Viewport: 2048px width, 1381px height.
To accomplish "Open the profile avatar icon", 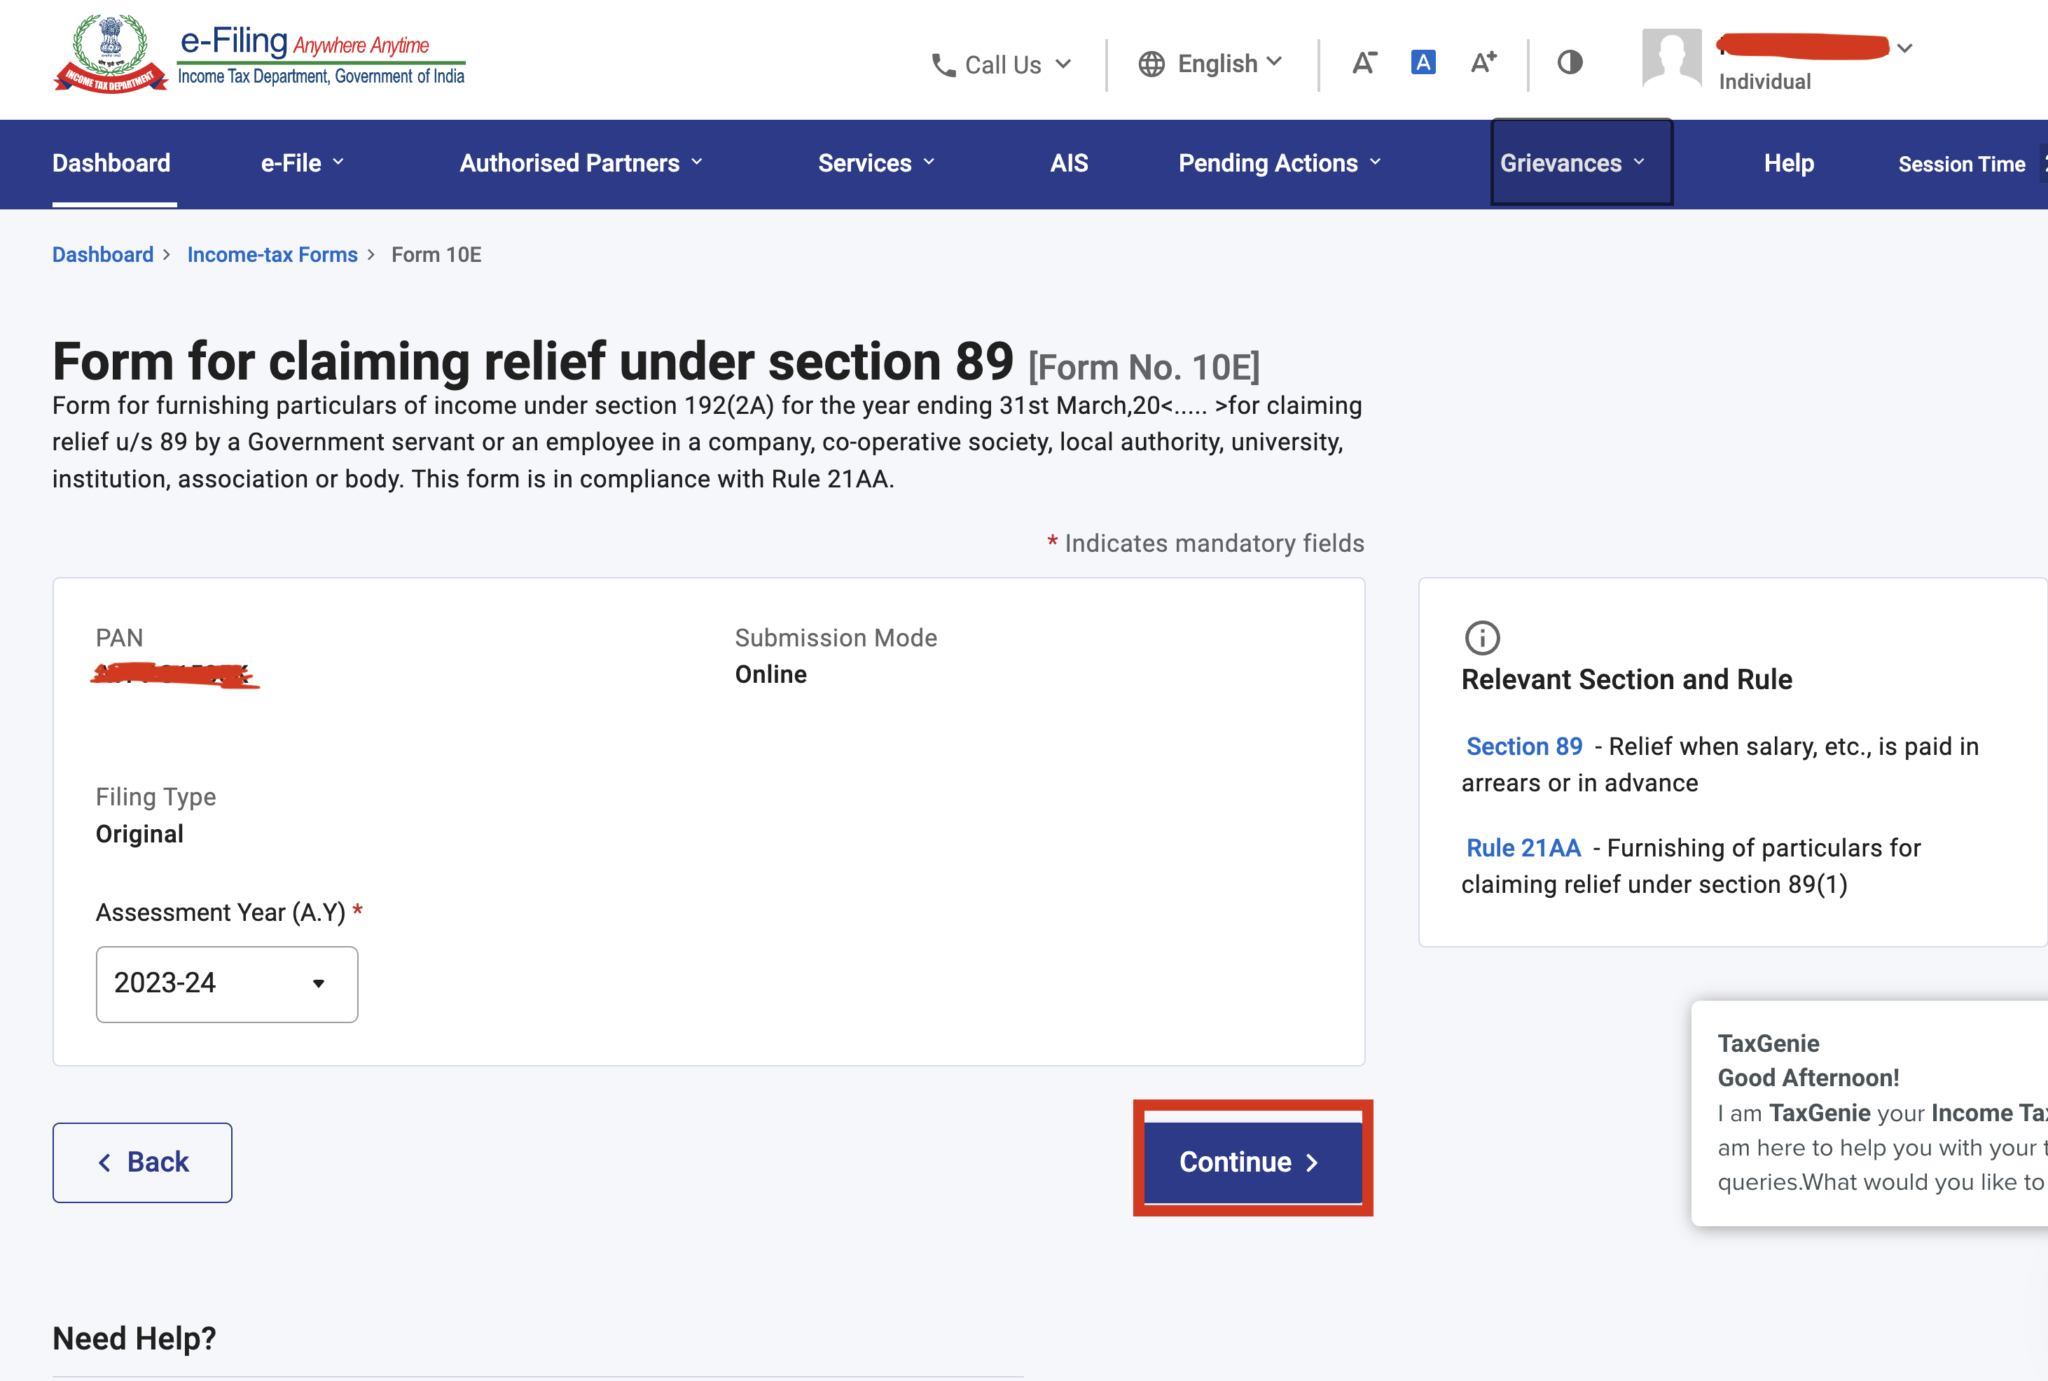I will point(1671,55).
